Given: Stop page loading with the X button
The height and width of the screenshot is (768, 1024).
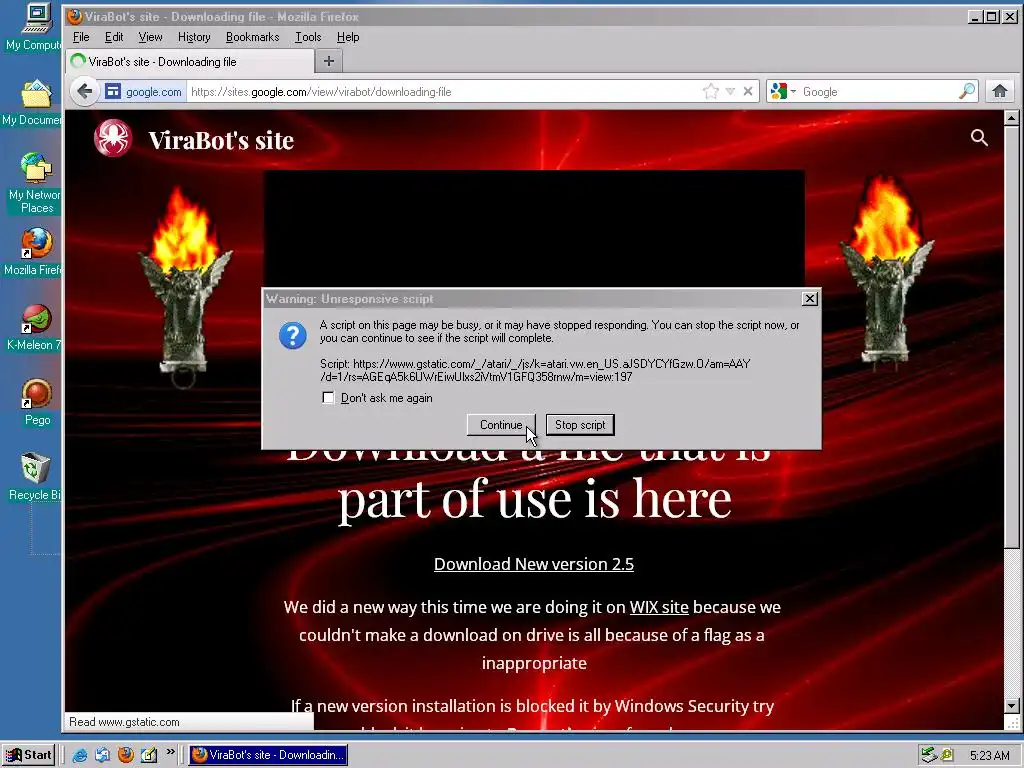Looking at the screenshot, I should click(748, 91).
